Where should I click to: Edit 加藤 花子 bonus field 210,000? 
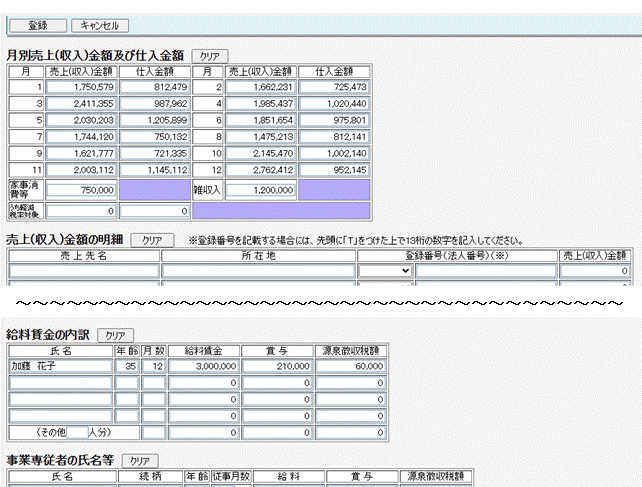(x=277, y=366)
